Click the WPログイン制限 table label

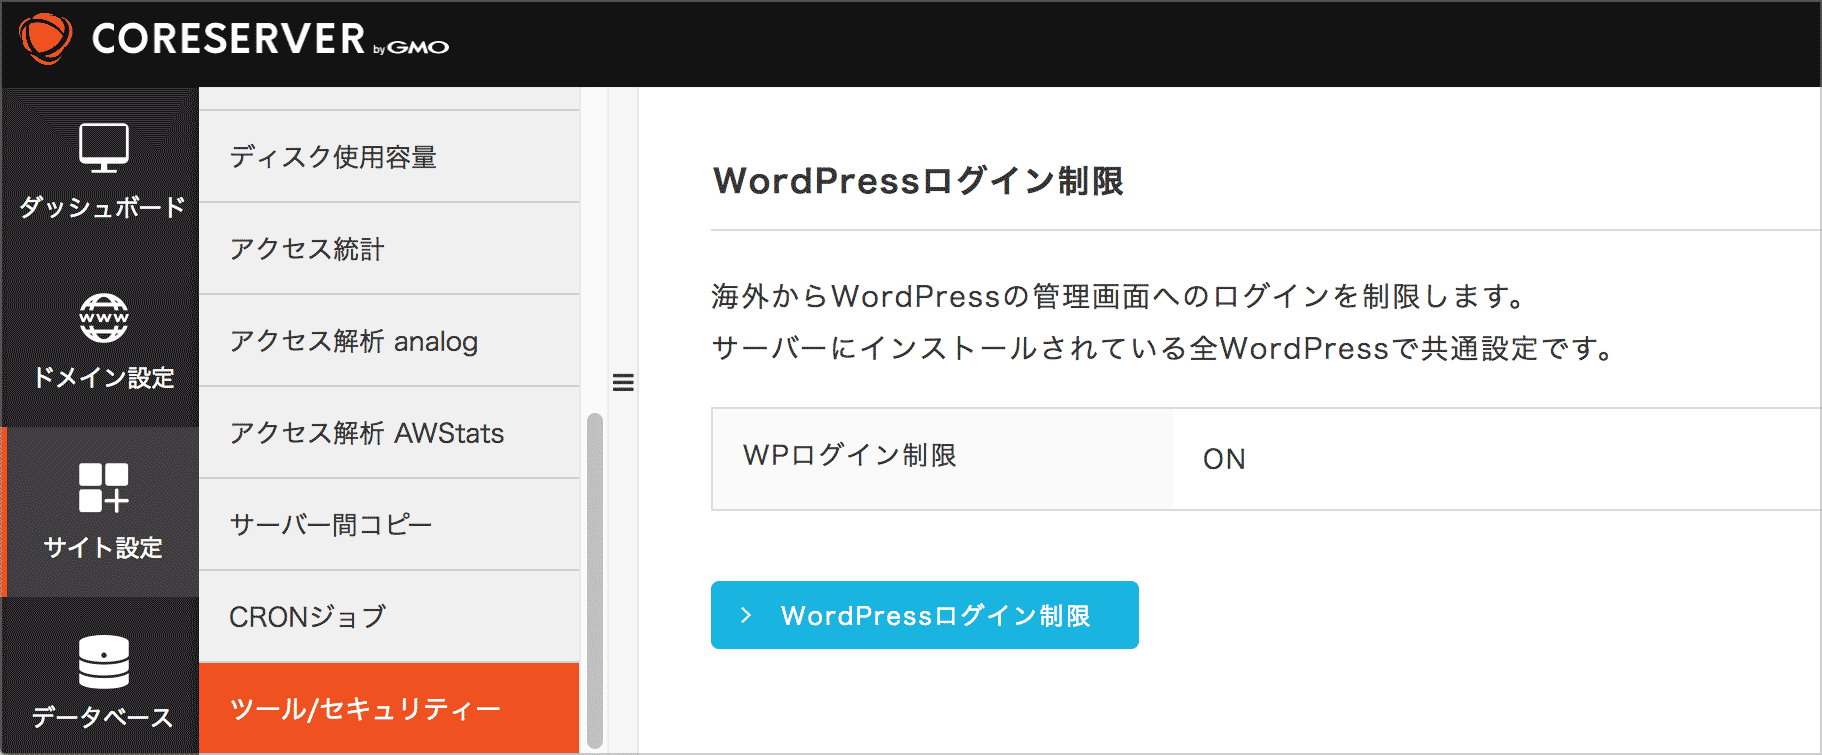click(x=850, y=455)
